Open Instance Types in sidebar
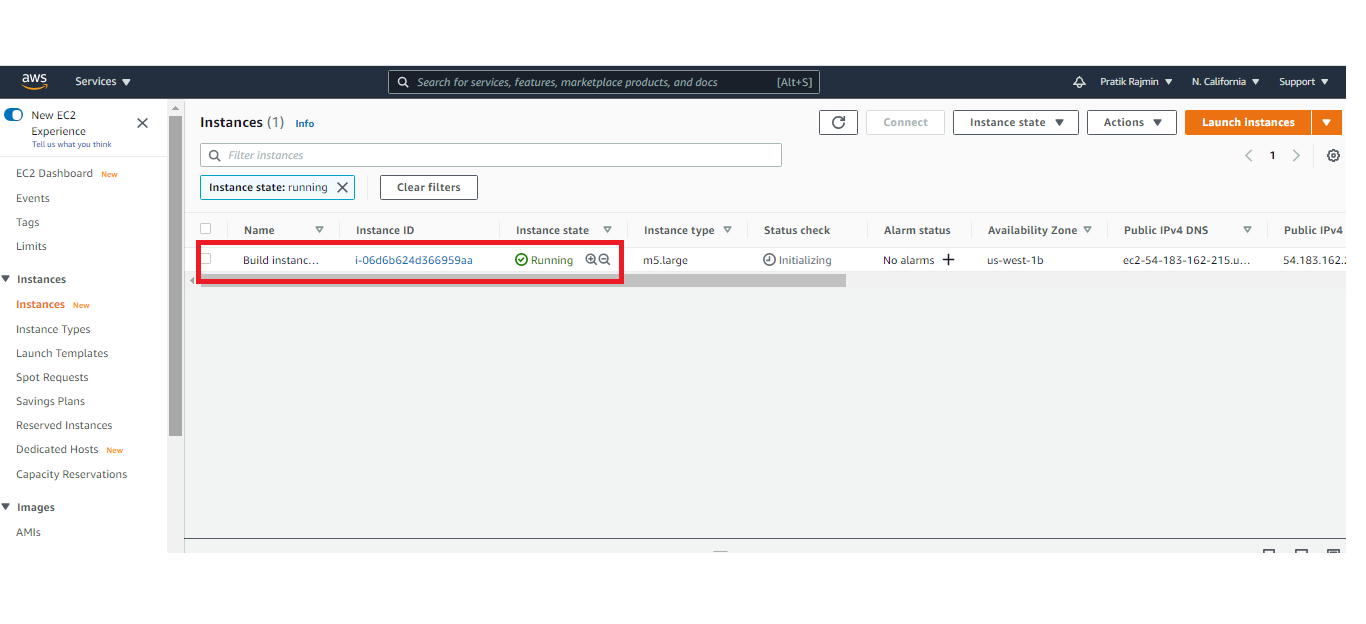 [x=53, y=329]
